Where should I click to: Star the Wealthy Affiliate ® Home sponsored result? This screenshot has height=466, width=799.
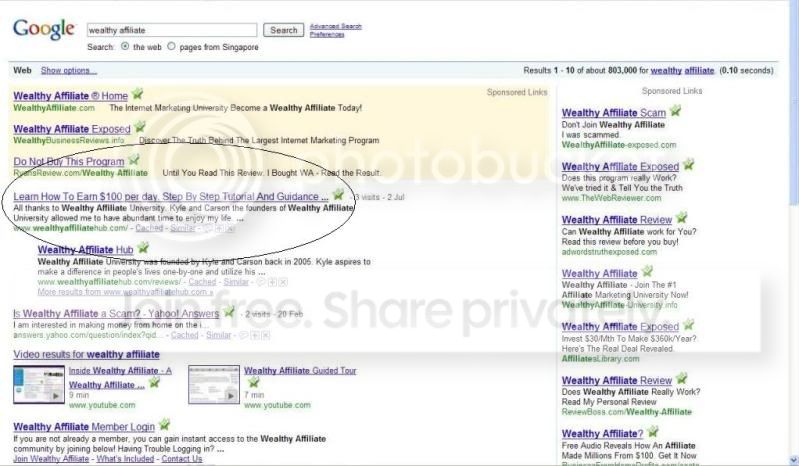coord(137,94)
